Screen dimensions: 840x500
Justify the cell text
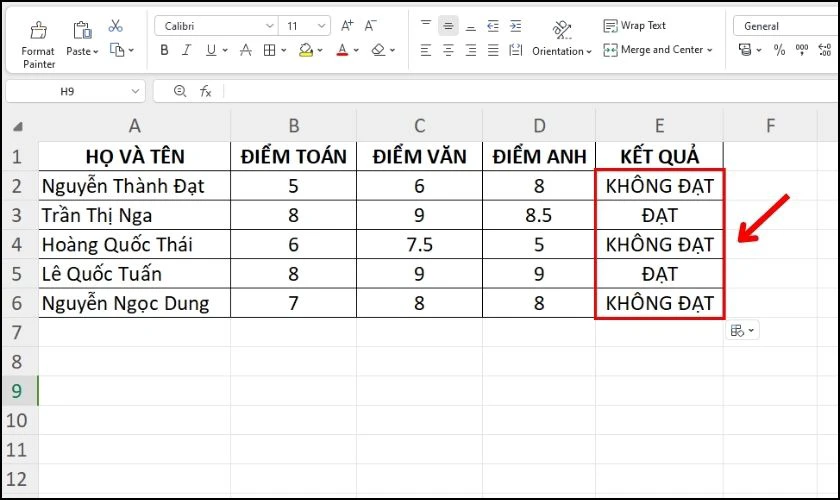pyautogui.click(x=493, y=50)
